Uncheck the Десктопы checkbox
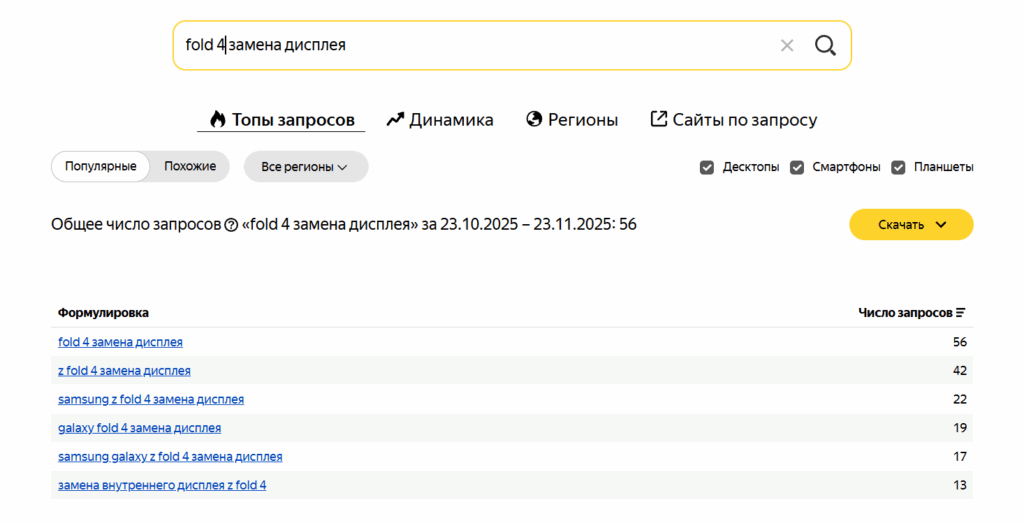1024x523 pixels. (707, 167)
